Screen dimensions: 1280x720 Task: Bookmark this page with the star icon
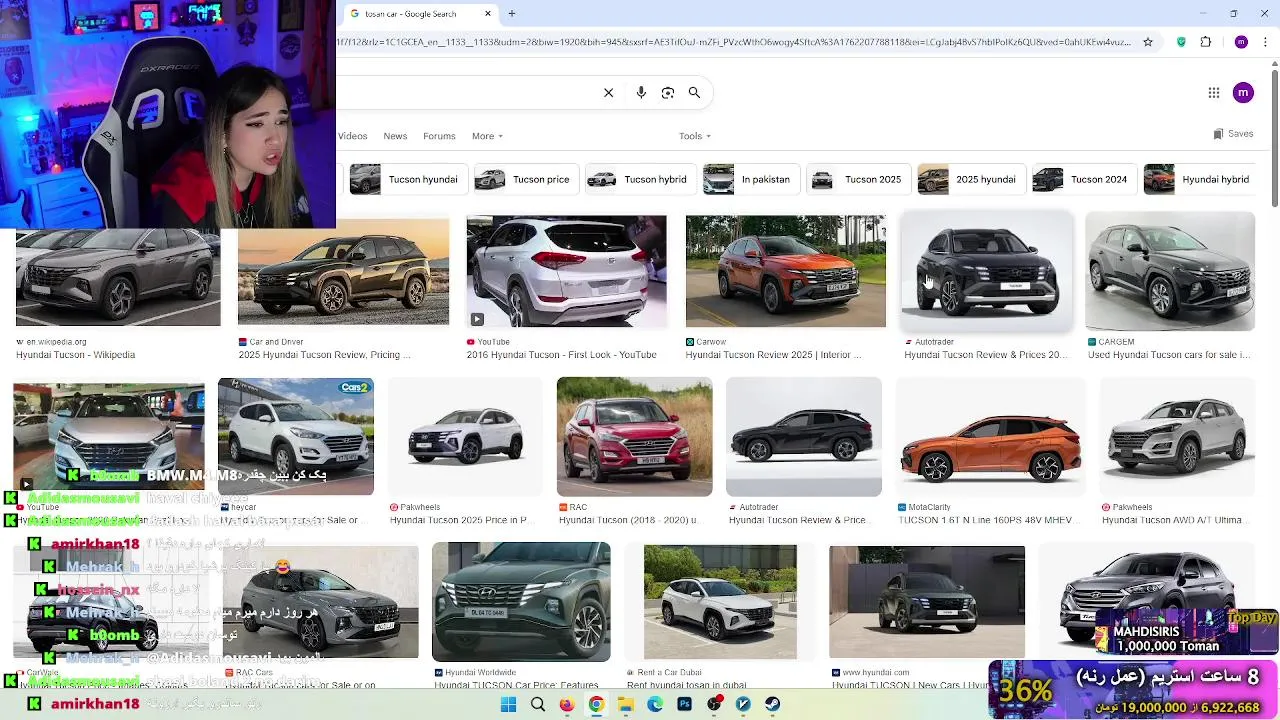pyautogui.click(x=1148, y=42)
